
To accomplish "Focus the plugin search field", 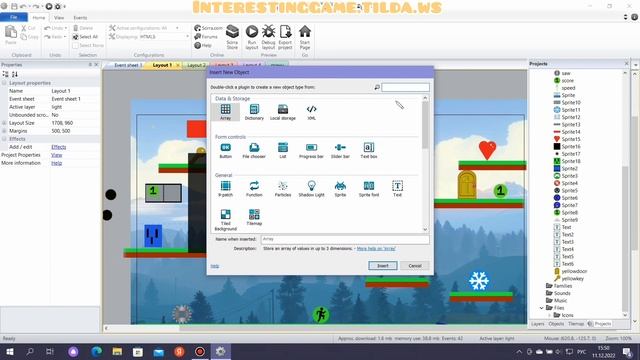I will pos(405,87).
